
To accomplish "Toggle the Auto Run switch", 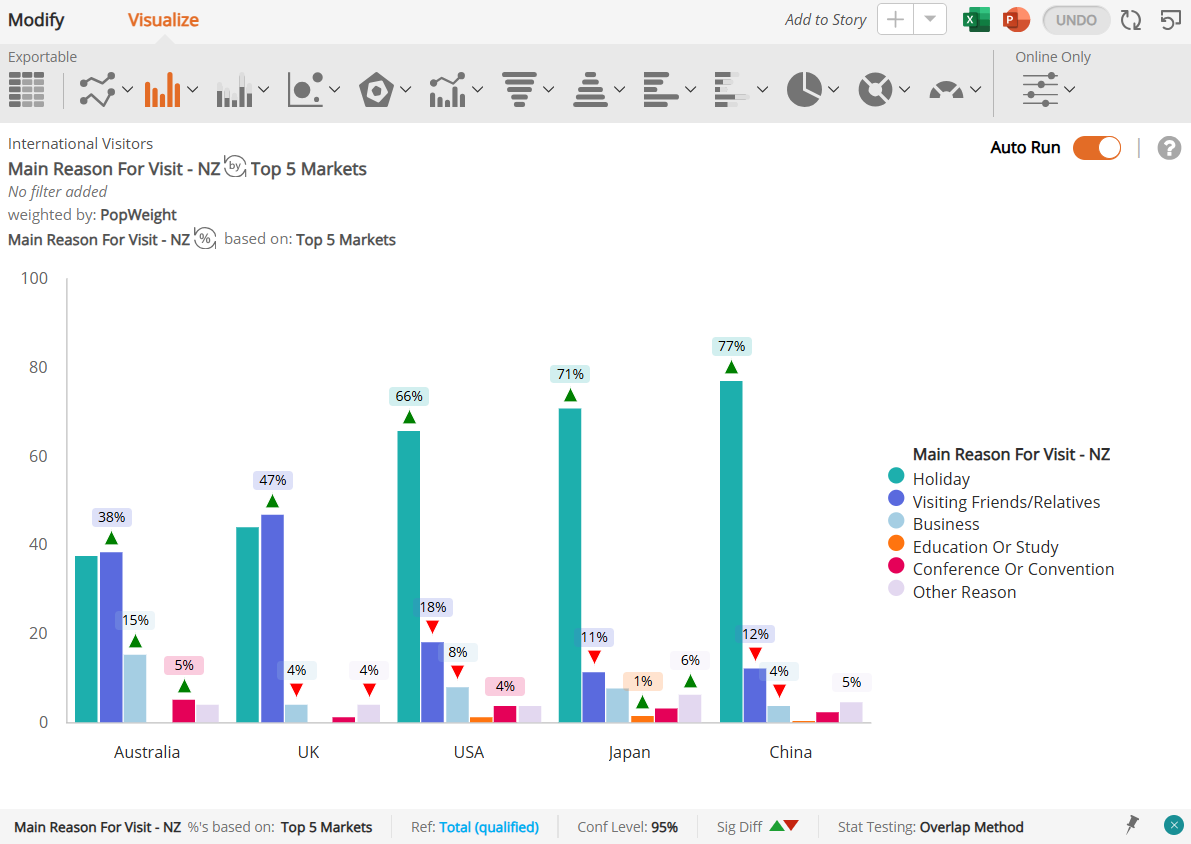I will 1097,148.
